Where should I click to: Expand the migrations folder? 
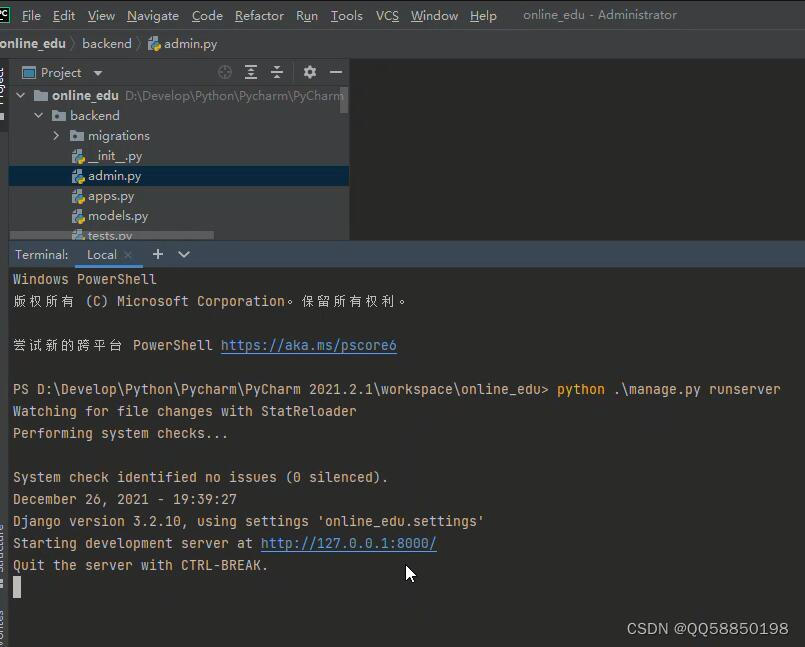click(x=55, y=135)
